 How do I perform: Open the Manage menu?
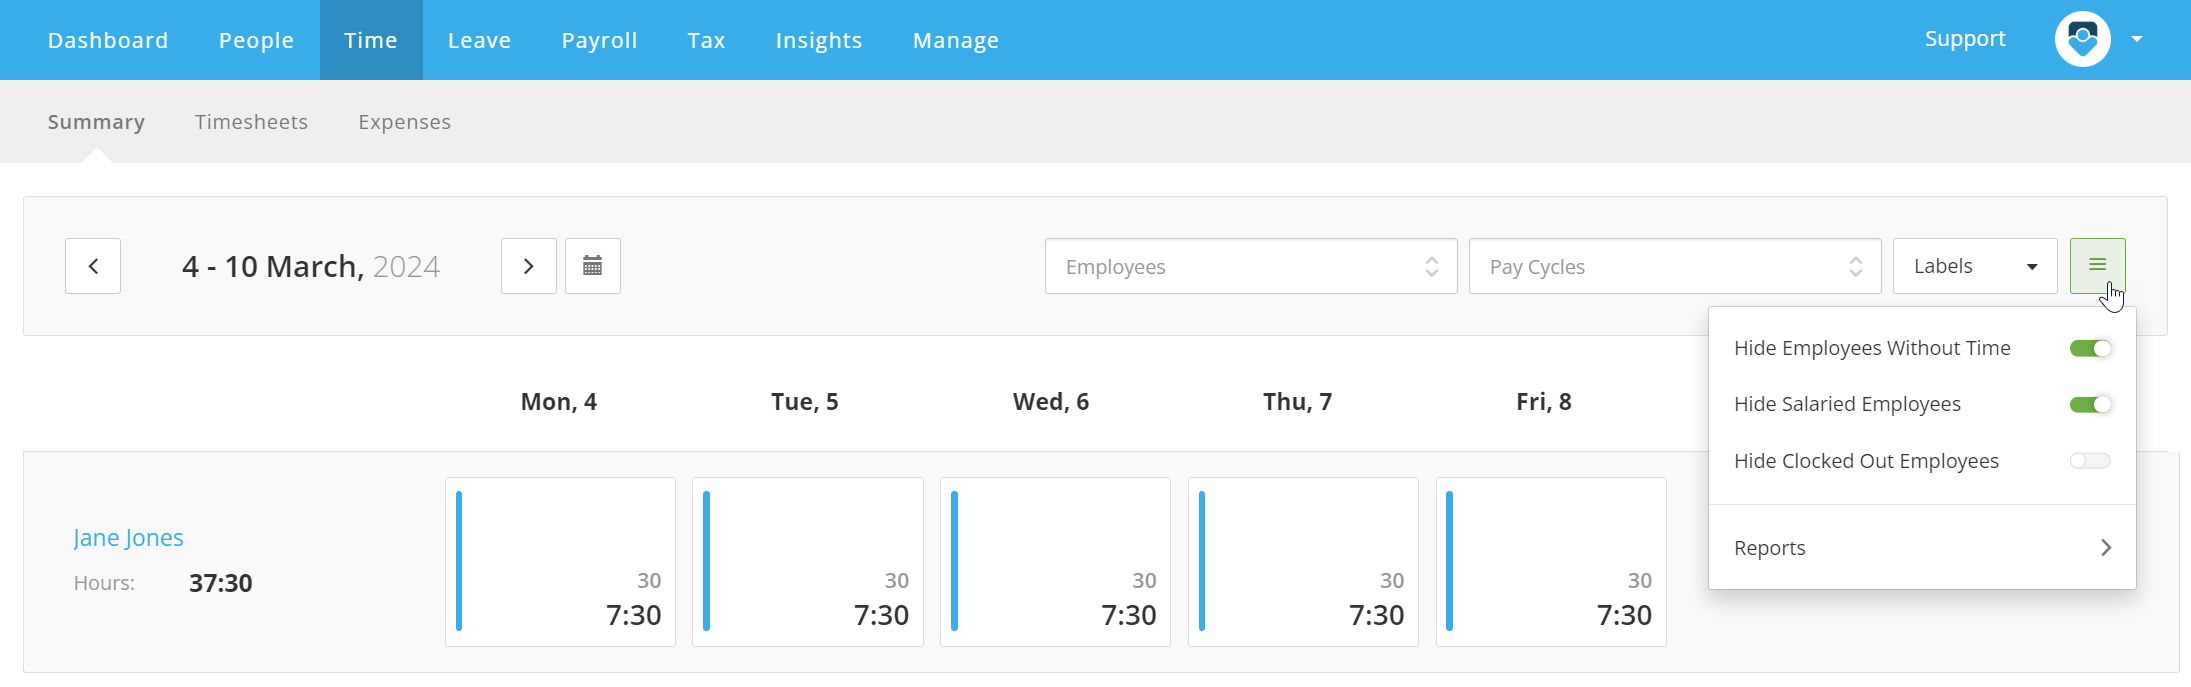click(956, 40)
